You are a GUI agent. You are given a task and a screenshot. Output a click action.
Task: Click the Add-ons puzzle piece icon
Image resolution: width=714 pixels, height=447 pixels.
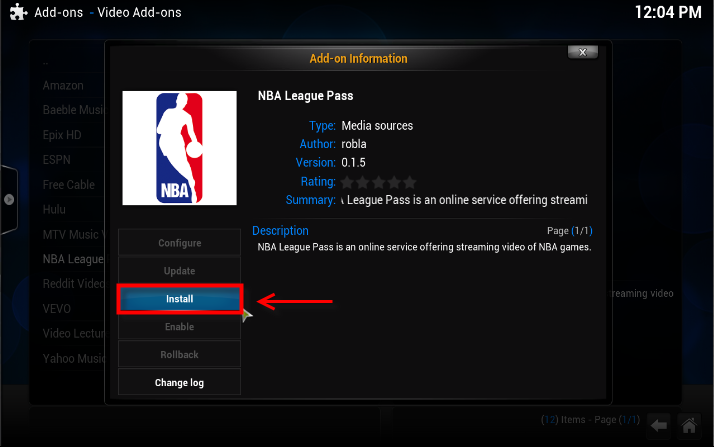click(19, 12)
